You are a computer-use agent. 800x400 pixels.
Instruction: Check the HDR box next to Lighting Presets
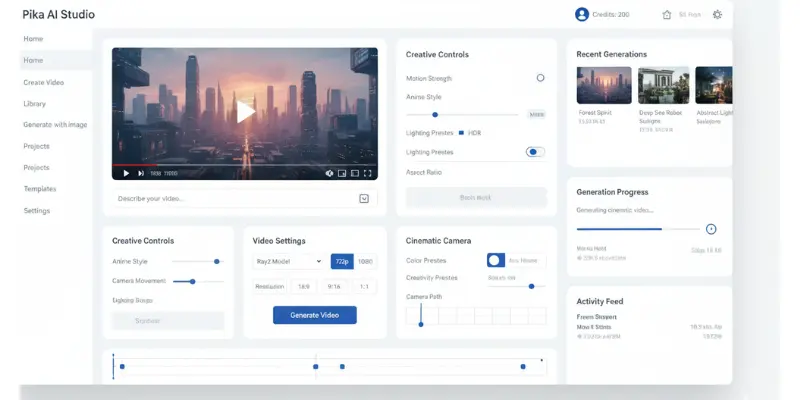pyautogui.click(x=461, y=133)
